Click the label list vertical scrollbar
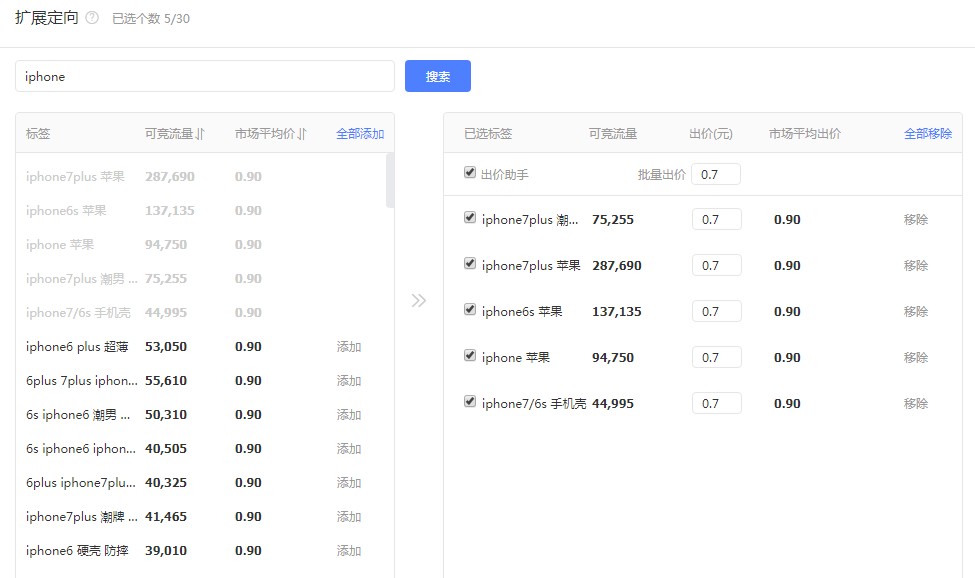975x578 pixels. point(390,181)
